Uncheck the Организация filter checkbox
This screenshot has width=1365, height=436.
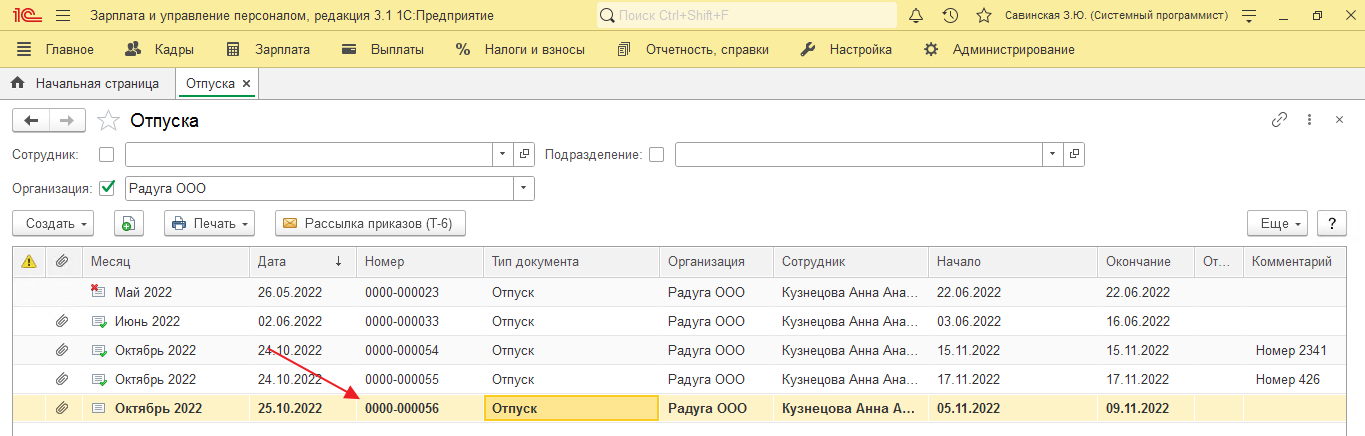pyautogui.click(x=107, y=187)
